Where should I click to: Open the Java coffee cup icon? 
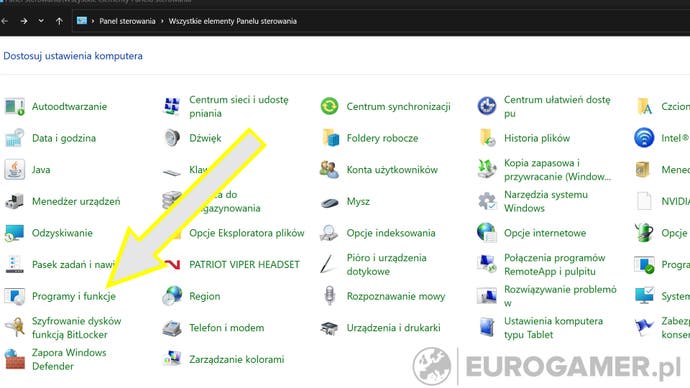15,170
